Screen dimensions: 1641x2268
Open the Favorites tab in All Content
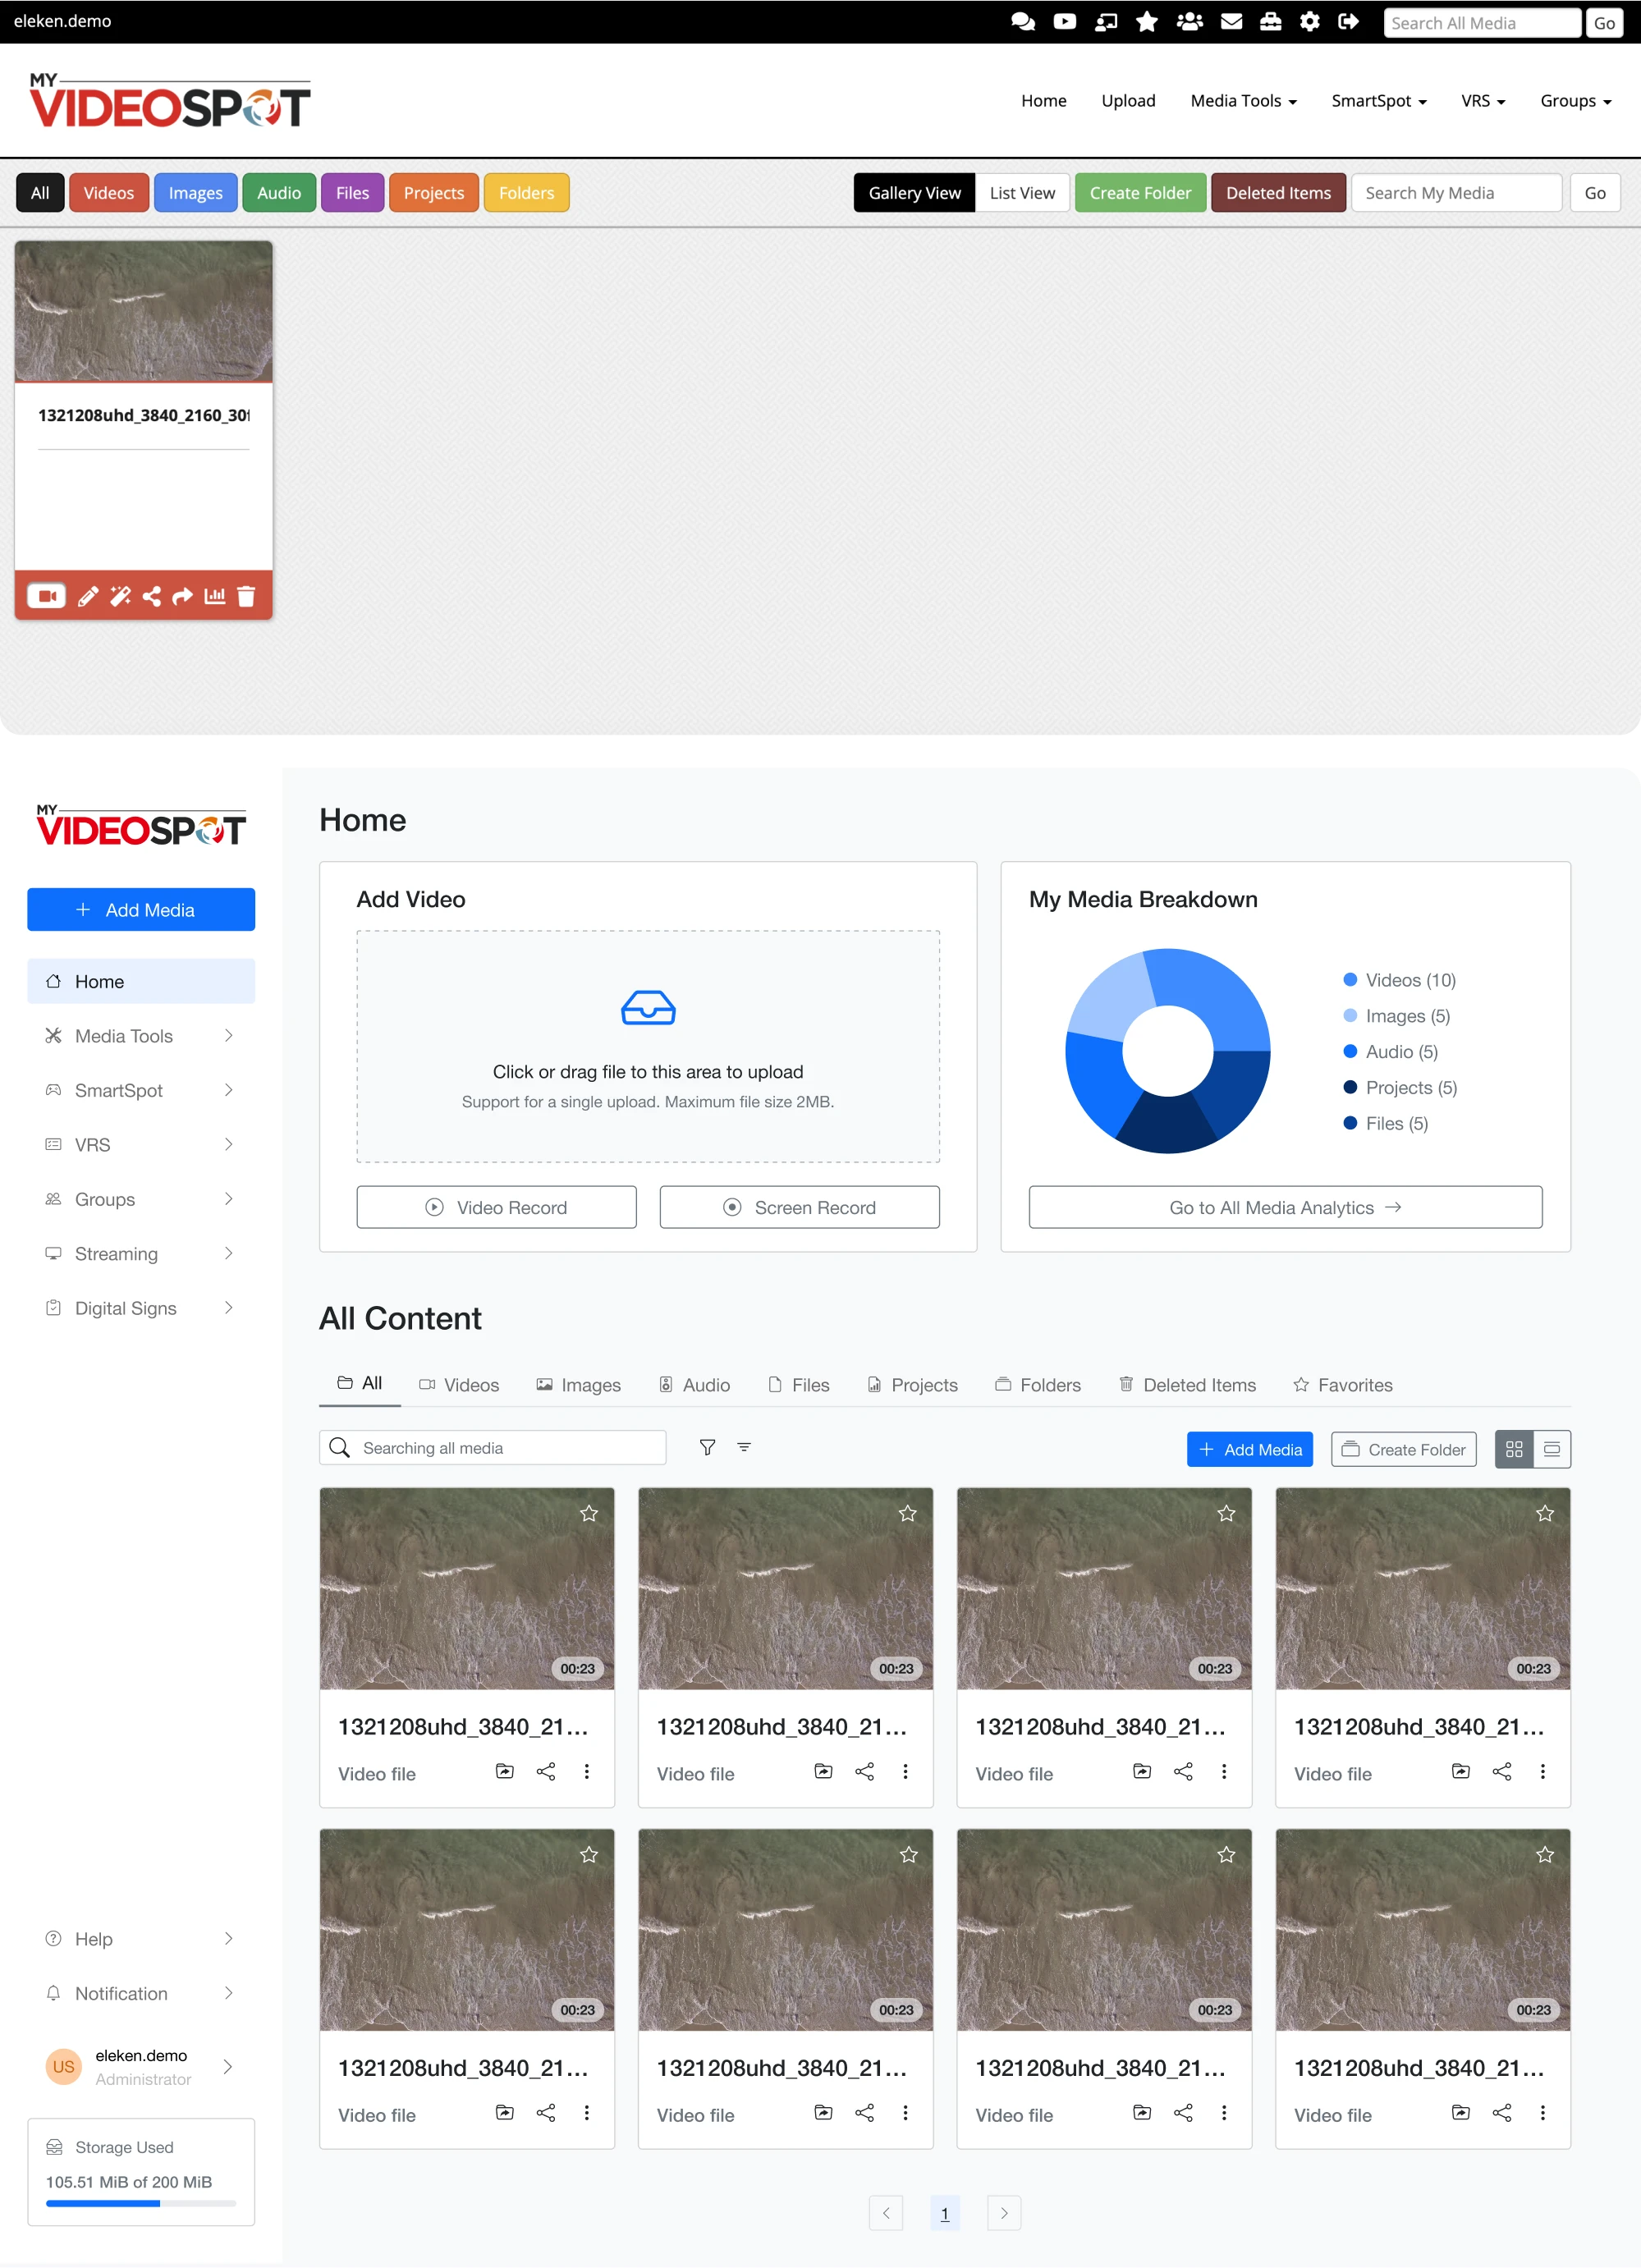pyautogui.click(x=1343, y=1384)
